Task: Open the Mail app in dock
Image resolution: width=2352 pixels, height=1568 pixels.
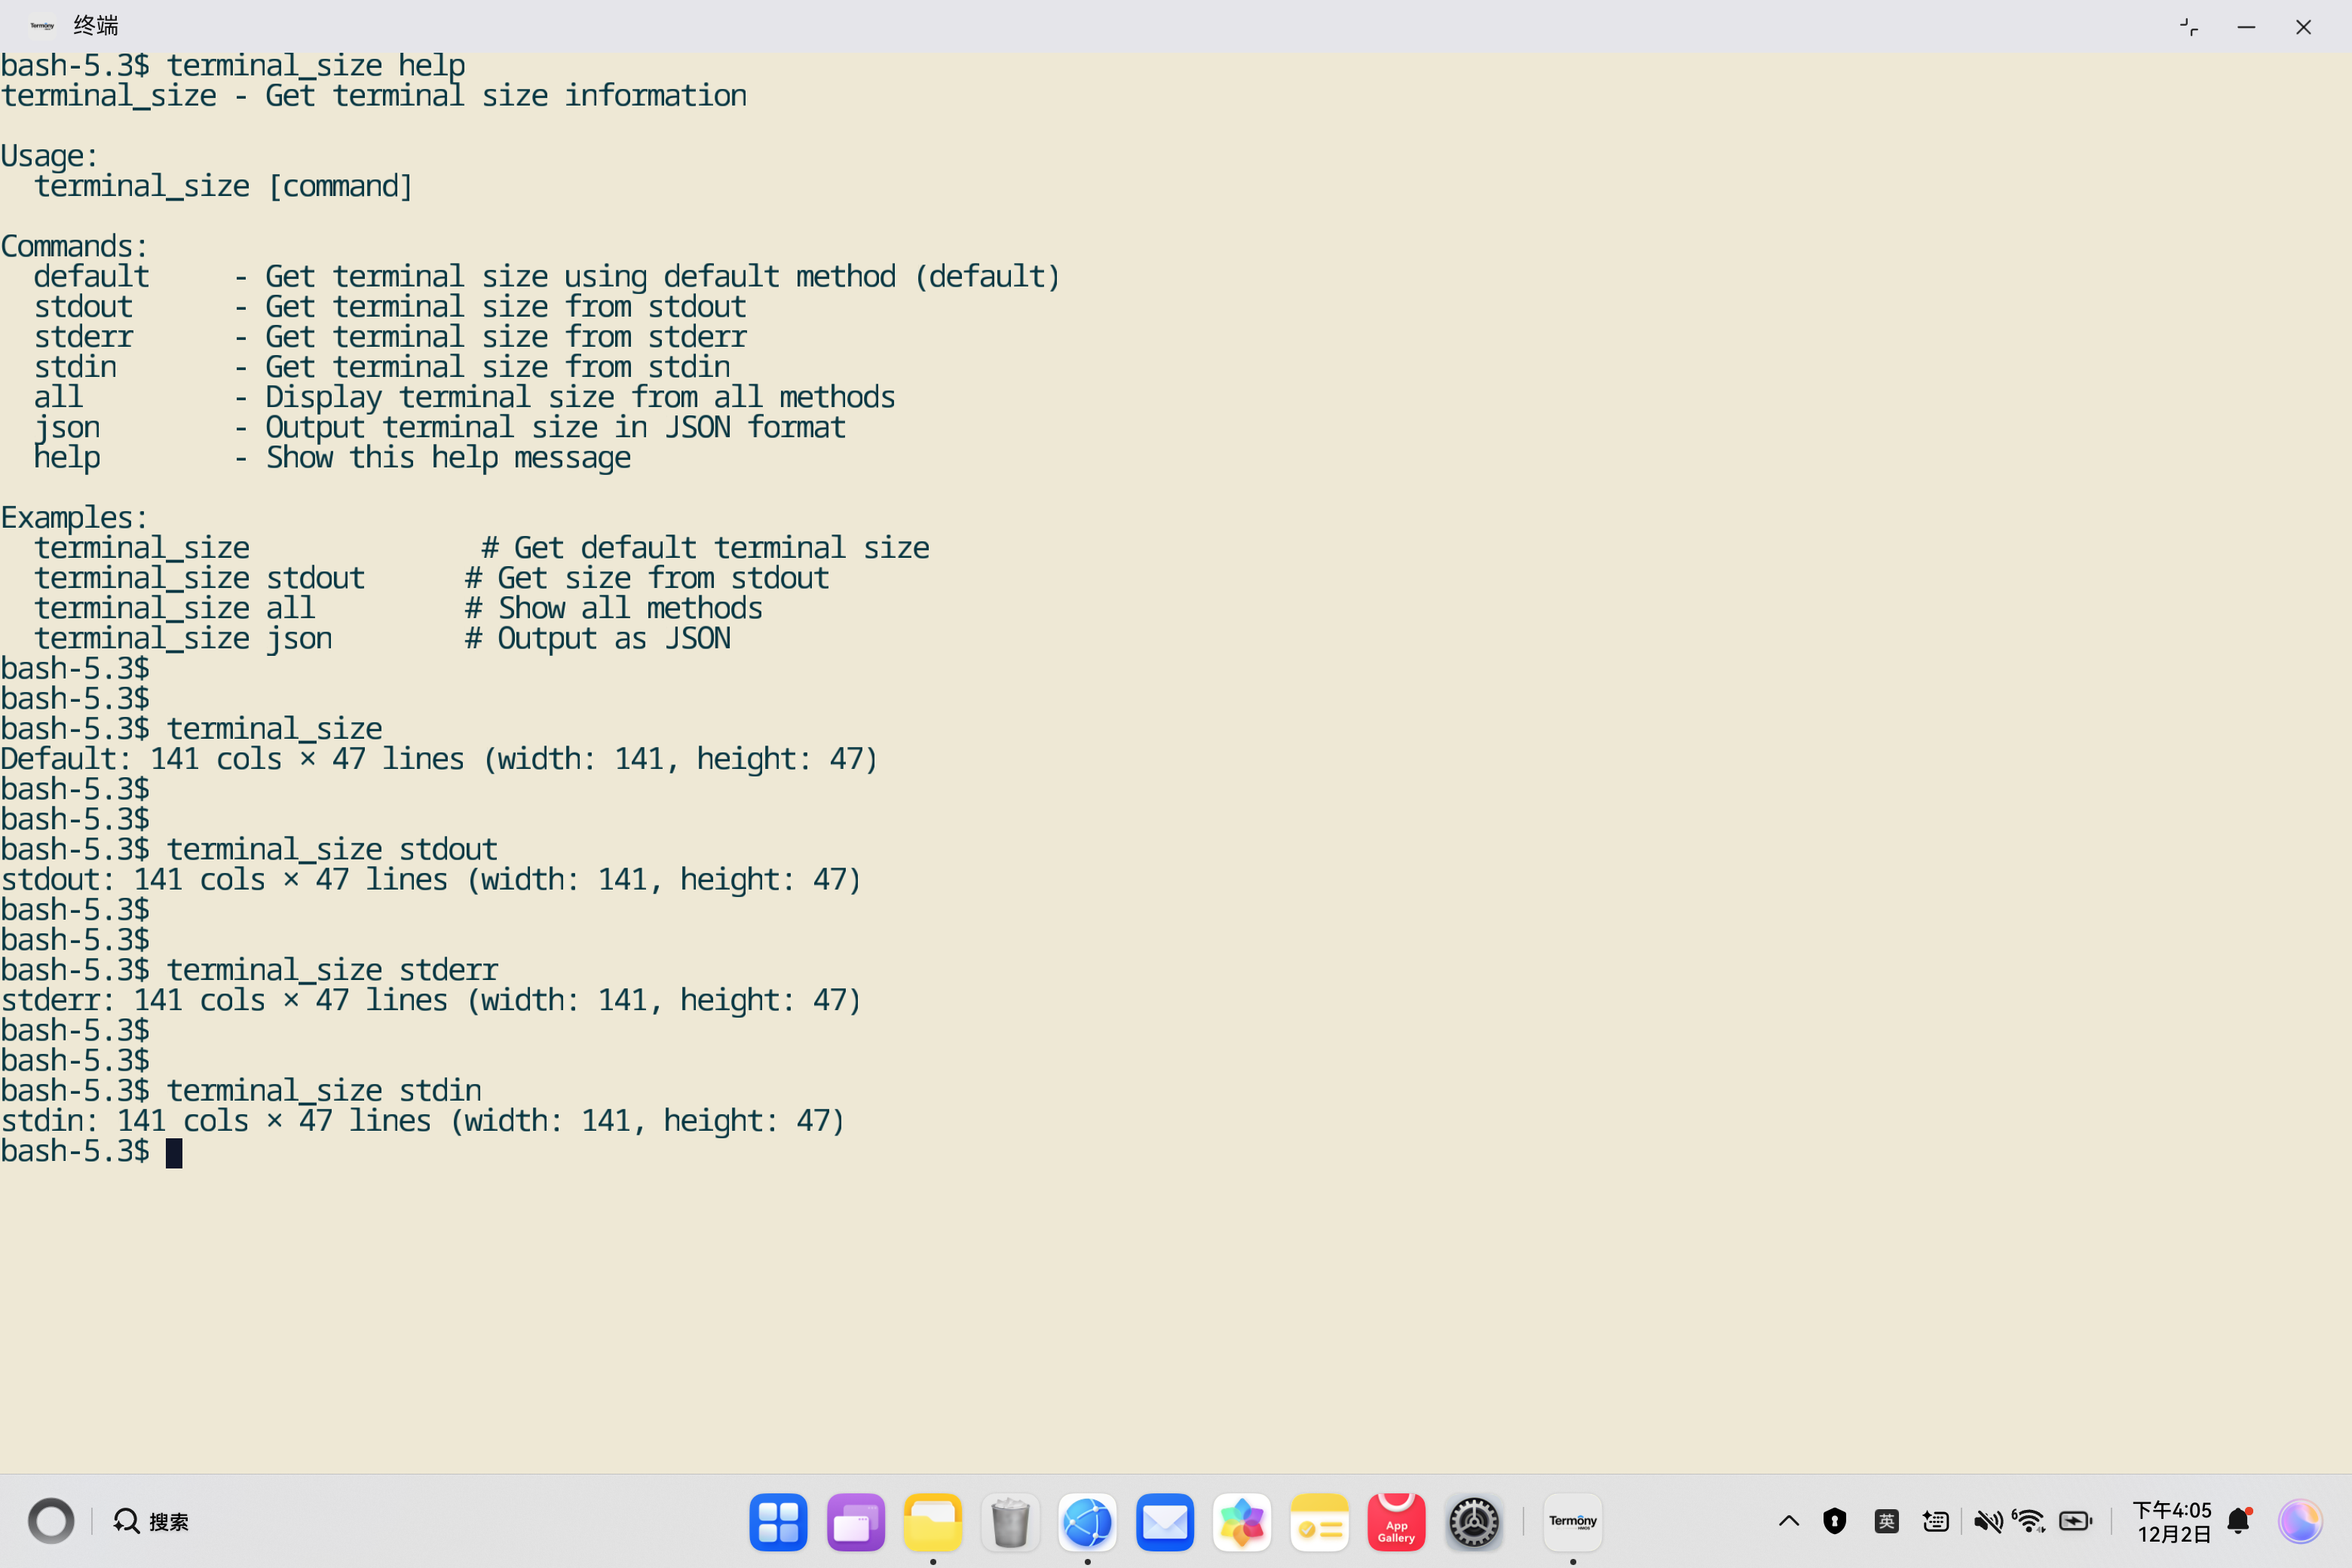Action: pos(1165,1522)
